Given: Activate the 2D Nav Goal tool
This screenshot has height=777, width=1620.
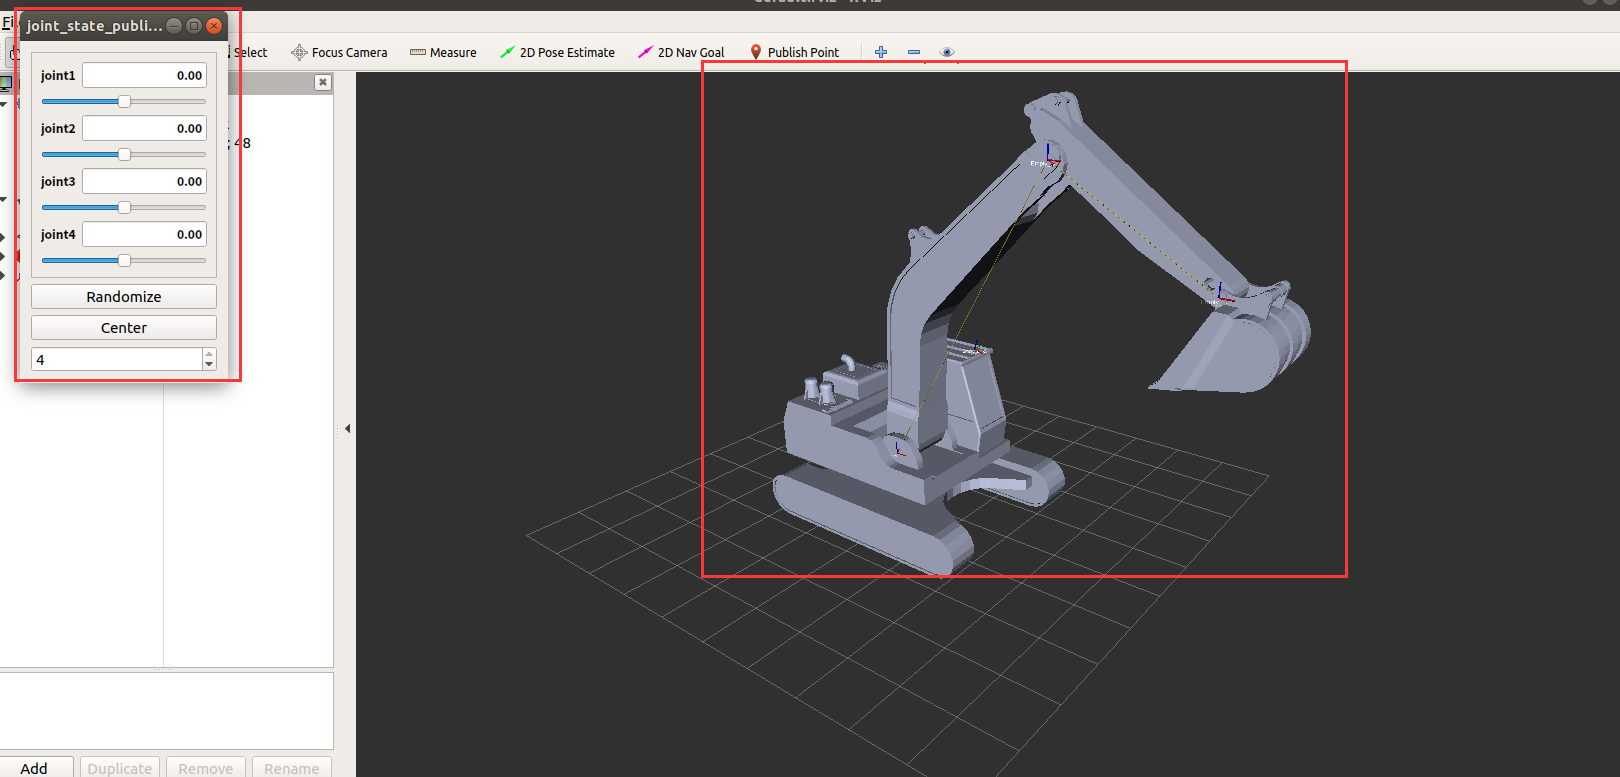Looking at the screenshot, I should [x=681, y=52].
